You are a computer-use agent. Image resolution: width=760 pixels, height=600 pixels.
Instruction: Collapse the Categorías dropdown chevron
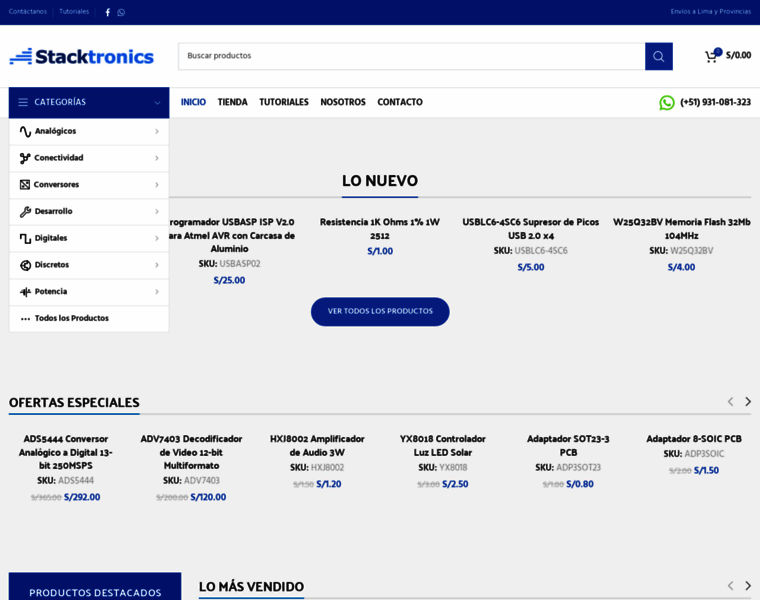[x=157, y=102]
